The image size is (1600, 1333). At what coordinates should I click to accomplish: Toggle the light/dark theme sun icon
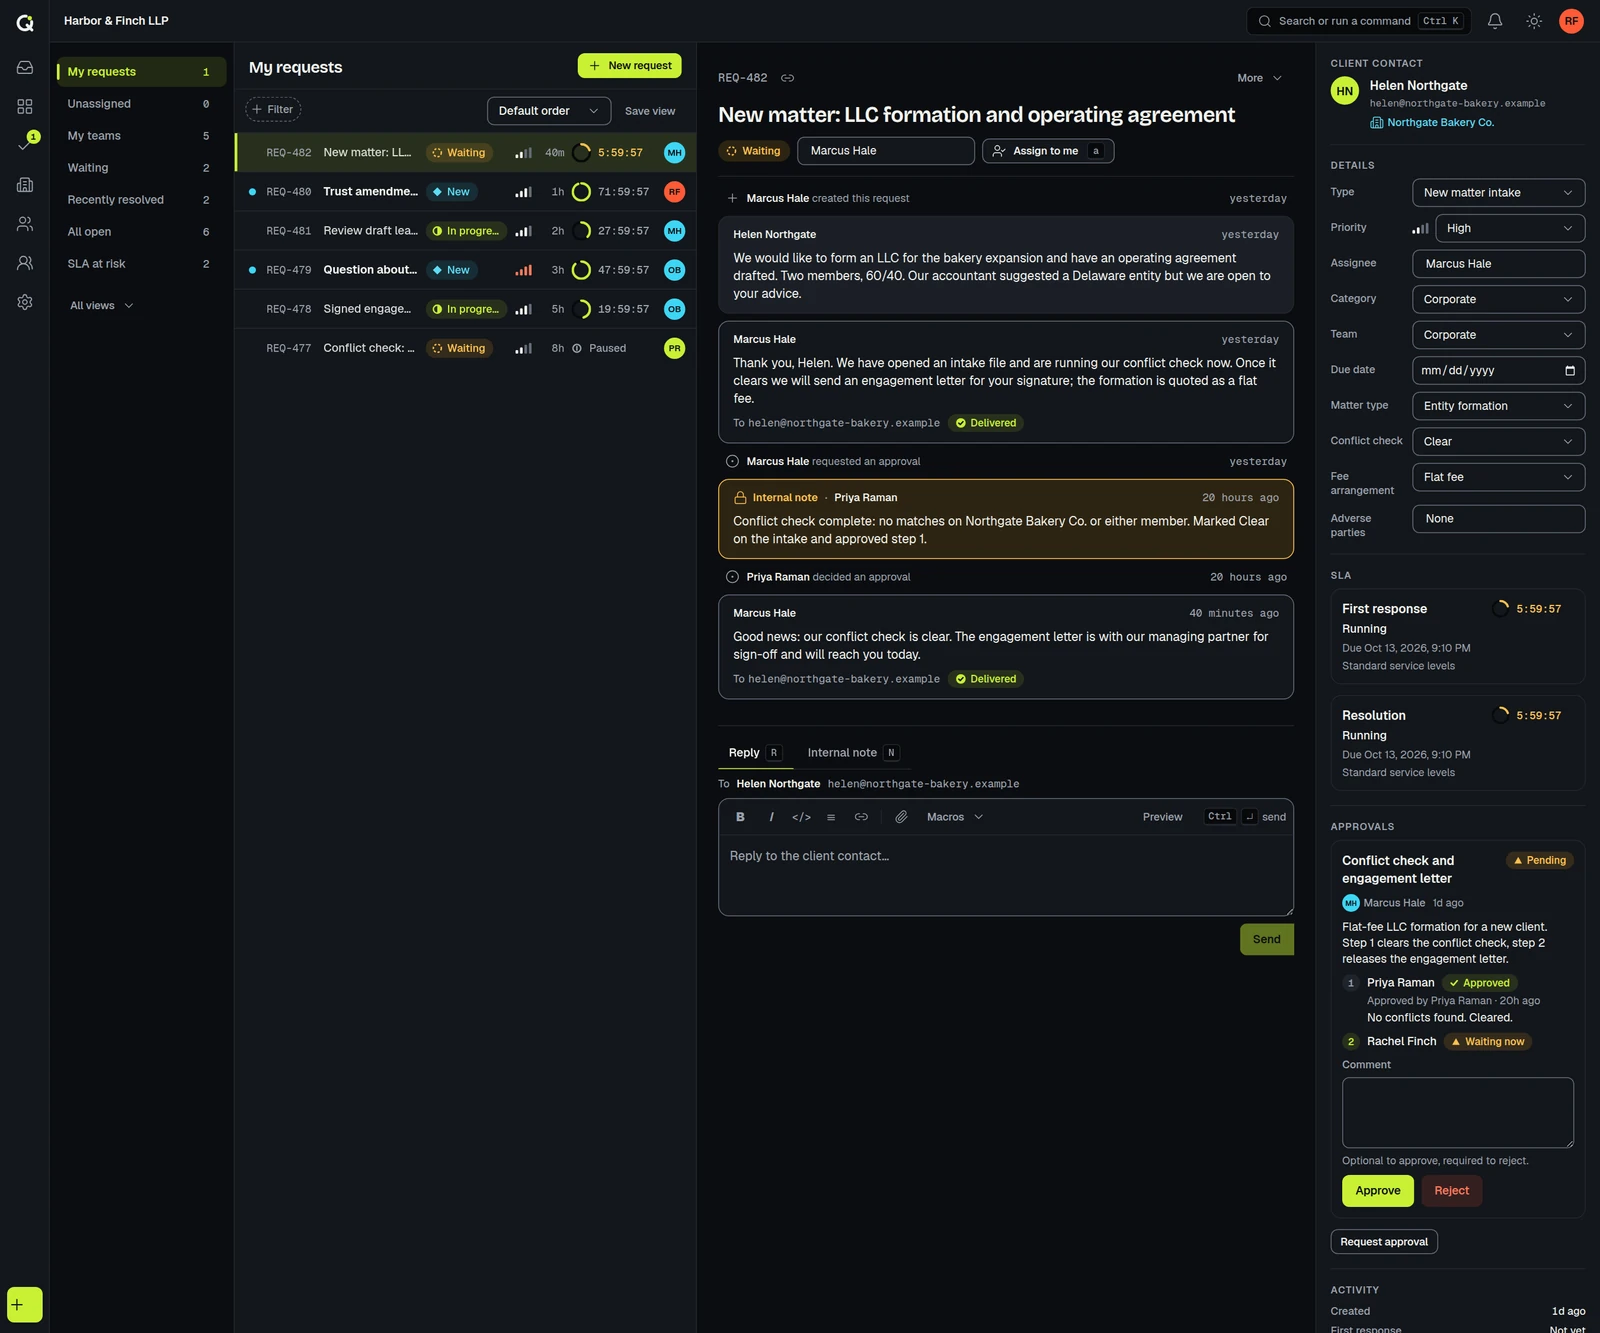[x=1534, y=21]
